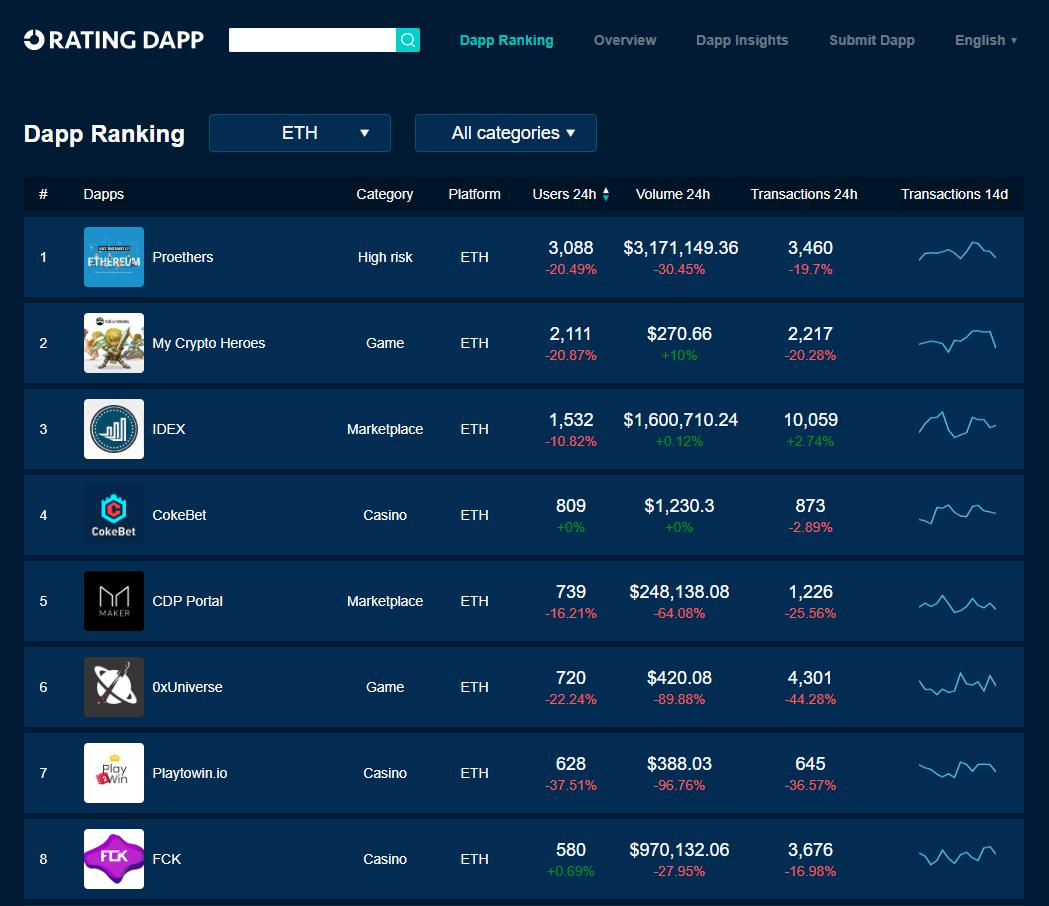
Task: Open the Playtowin.io name link
Action: tap(190, 773)
